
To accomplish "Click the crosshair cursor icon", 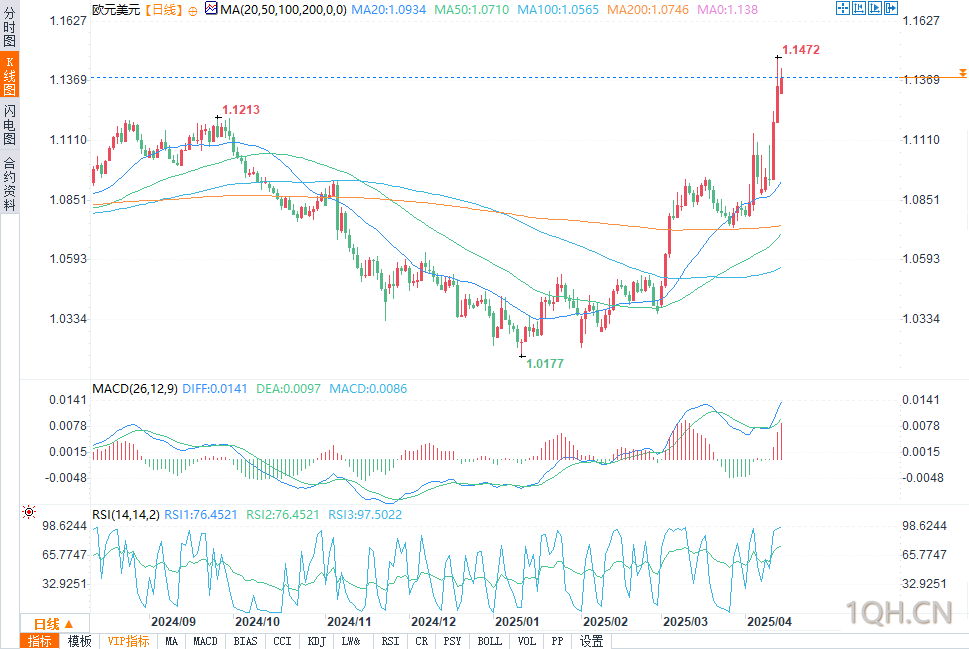I will click(x=842, y=8).
